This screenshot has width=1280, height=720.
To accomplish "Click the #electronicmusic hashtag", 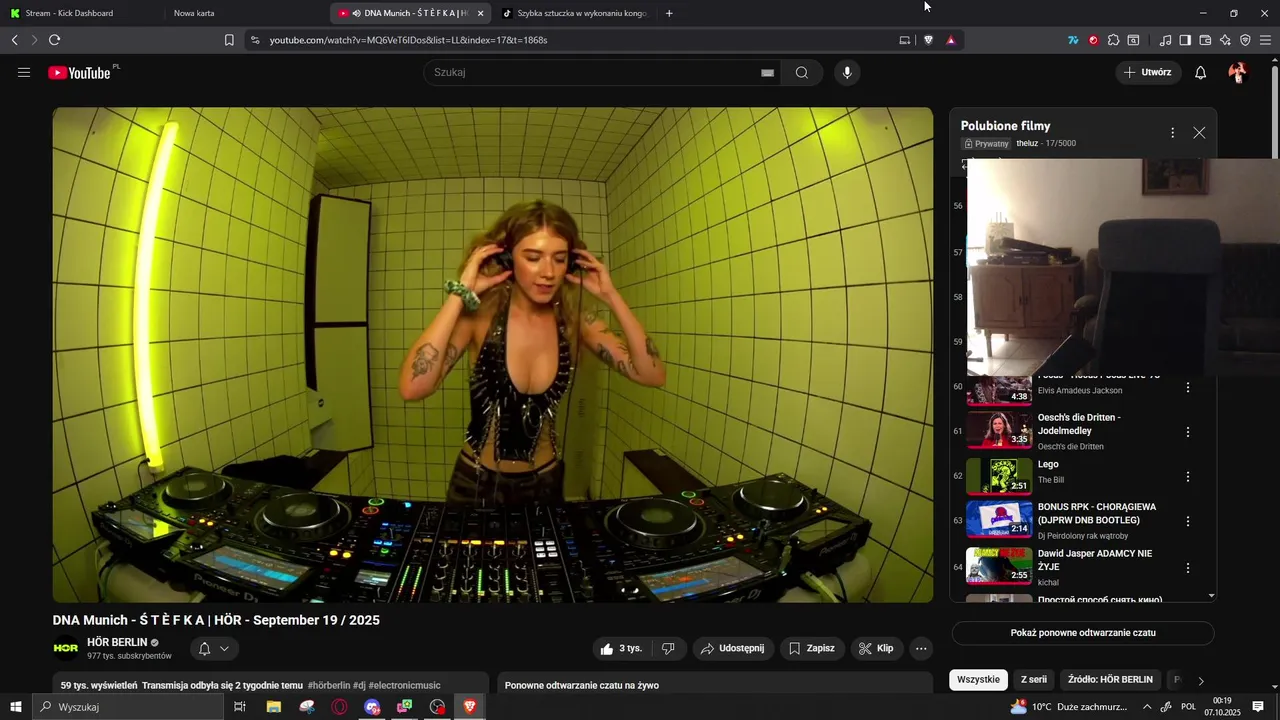I will (x=405, y=685).
